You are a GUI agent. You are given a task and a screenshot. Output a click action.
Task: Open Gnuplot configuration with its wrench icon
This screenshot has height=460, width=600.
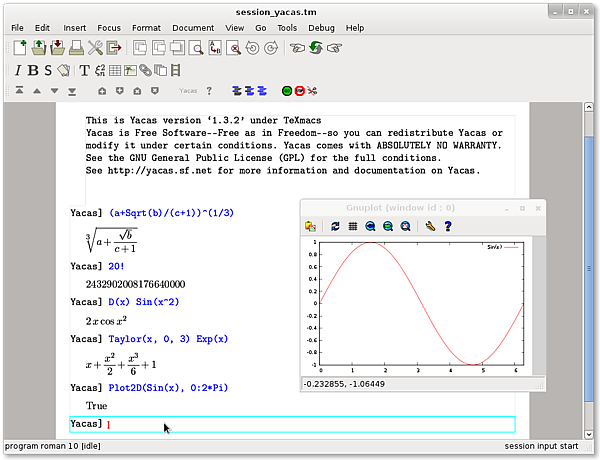430,227
